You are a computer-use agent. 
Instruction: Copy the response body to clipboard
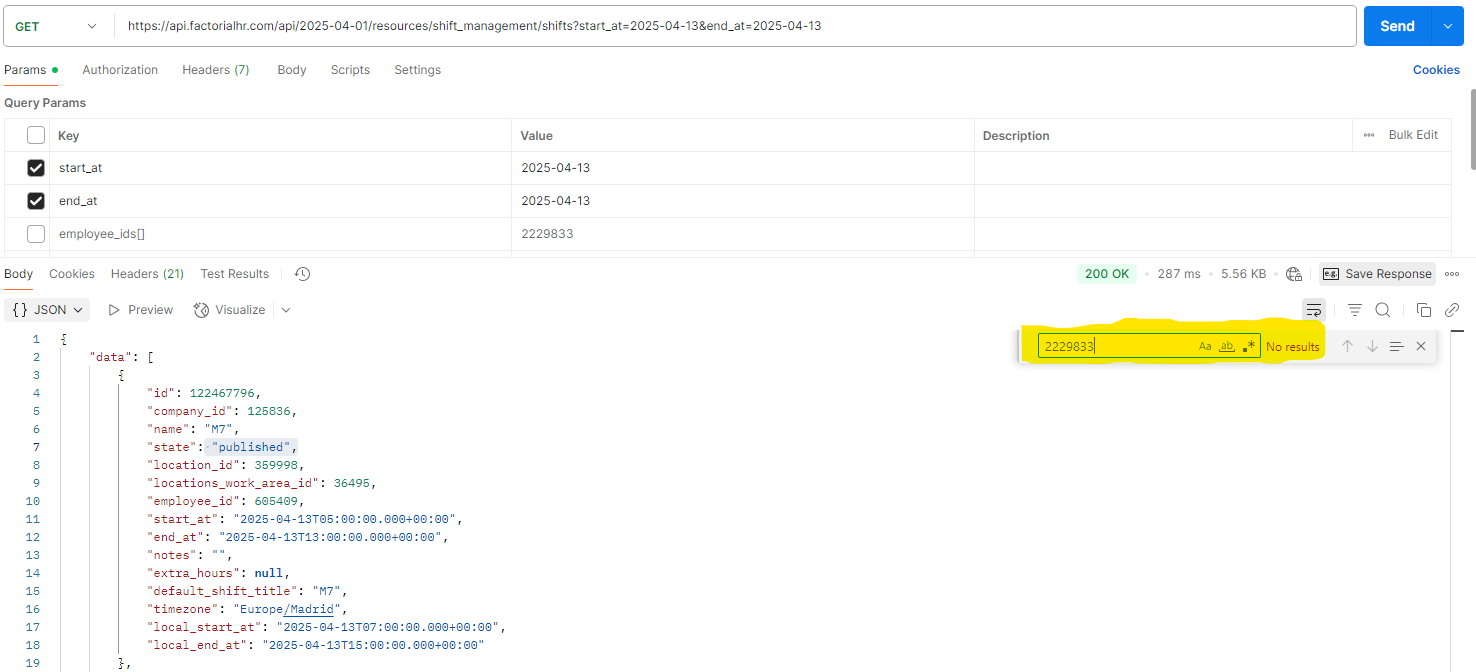(1424, 310)
